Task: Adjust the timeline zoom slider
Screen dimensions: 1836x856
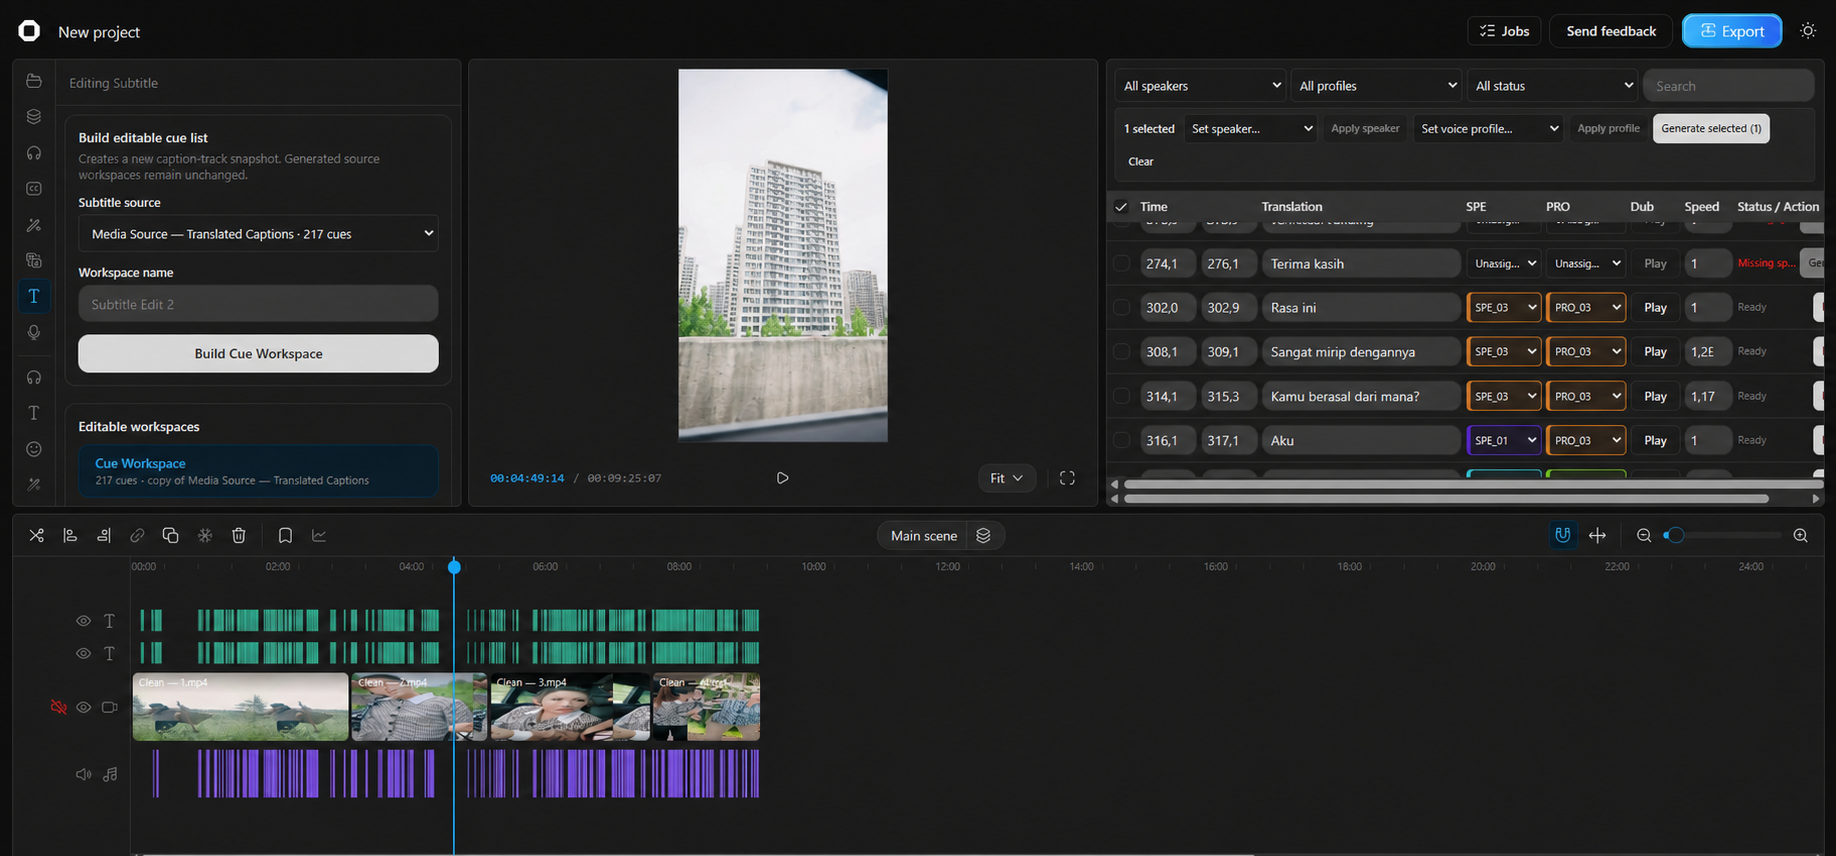Action: (1720, 535)
